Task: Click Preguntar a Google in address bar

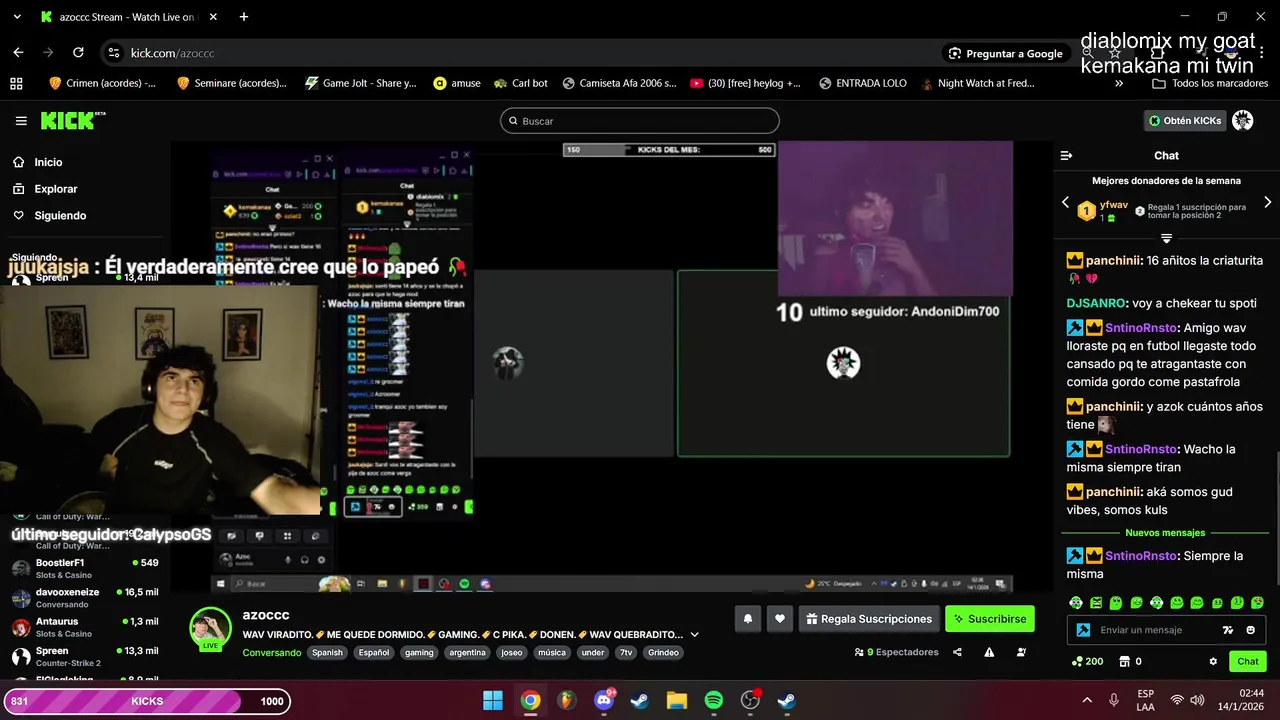Action: pos(1006,53)
